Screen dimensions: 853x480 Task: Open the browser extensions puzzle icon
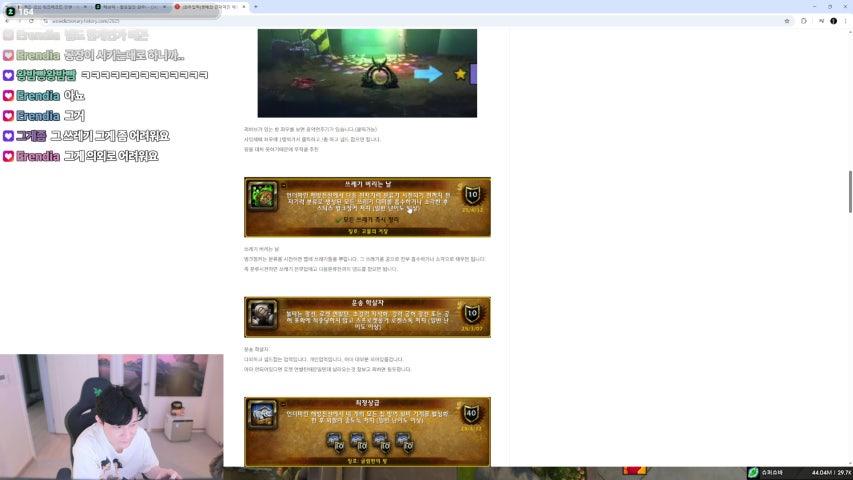803,21
